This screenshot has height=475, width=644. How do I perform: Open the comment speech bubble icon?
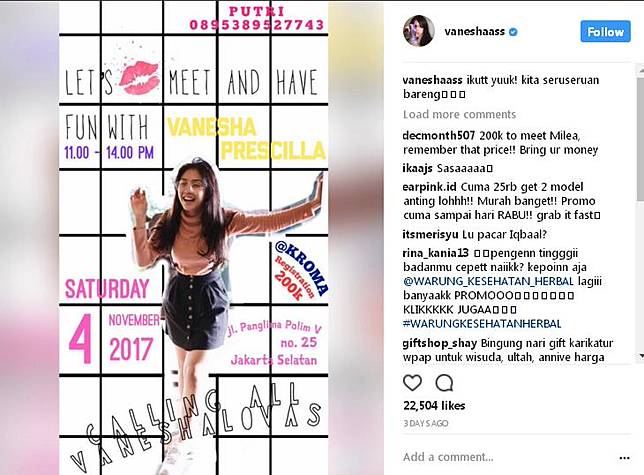pos(444,383)
